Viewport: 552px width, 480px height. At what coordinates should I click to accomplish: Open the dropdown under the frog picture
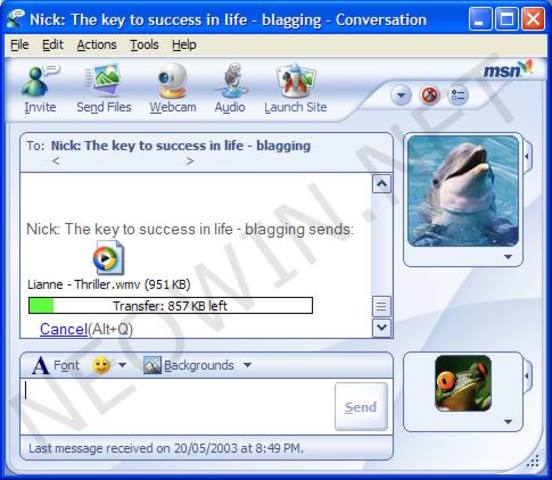[508, 421]
